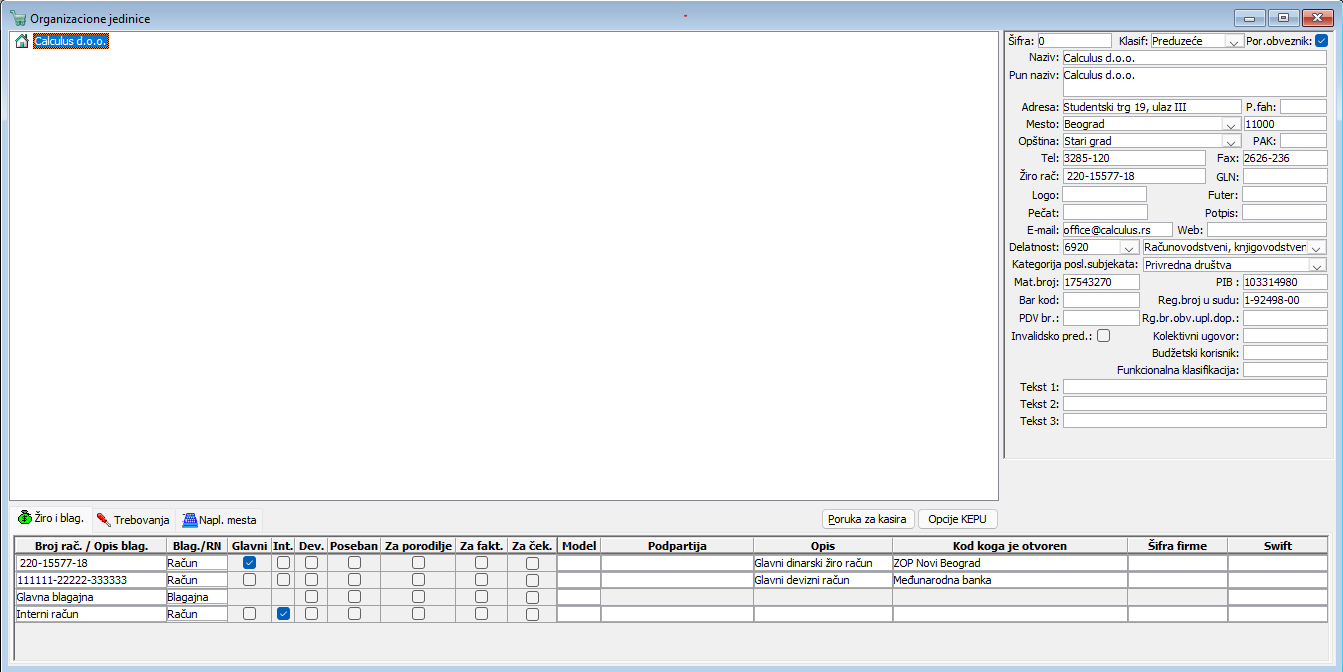The image size is (1343, 672).
Task: Click the Opcije KEPU button
Action: (958, 519)
